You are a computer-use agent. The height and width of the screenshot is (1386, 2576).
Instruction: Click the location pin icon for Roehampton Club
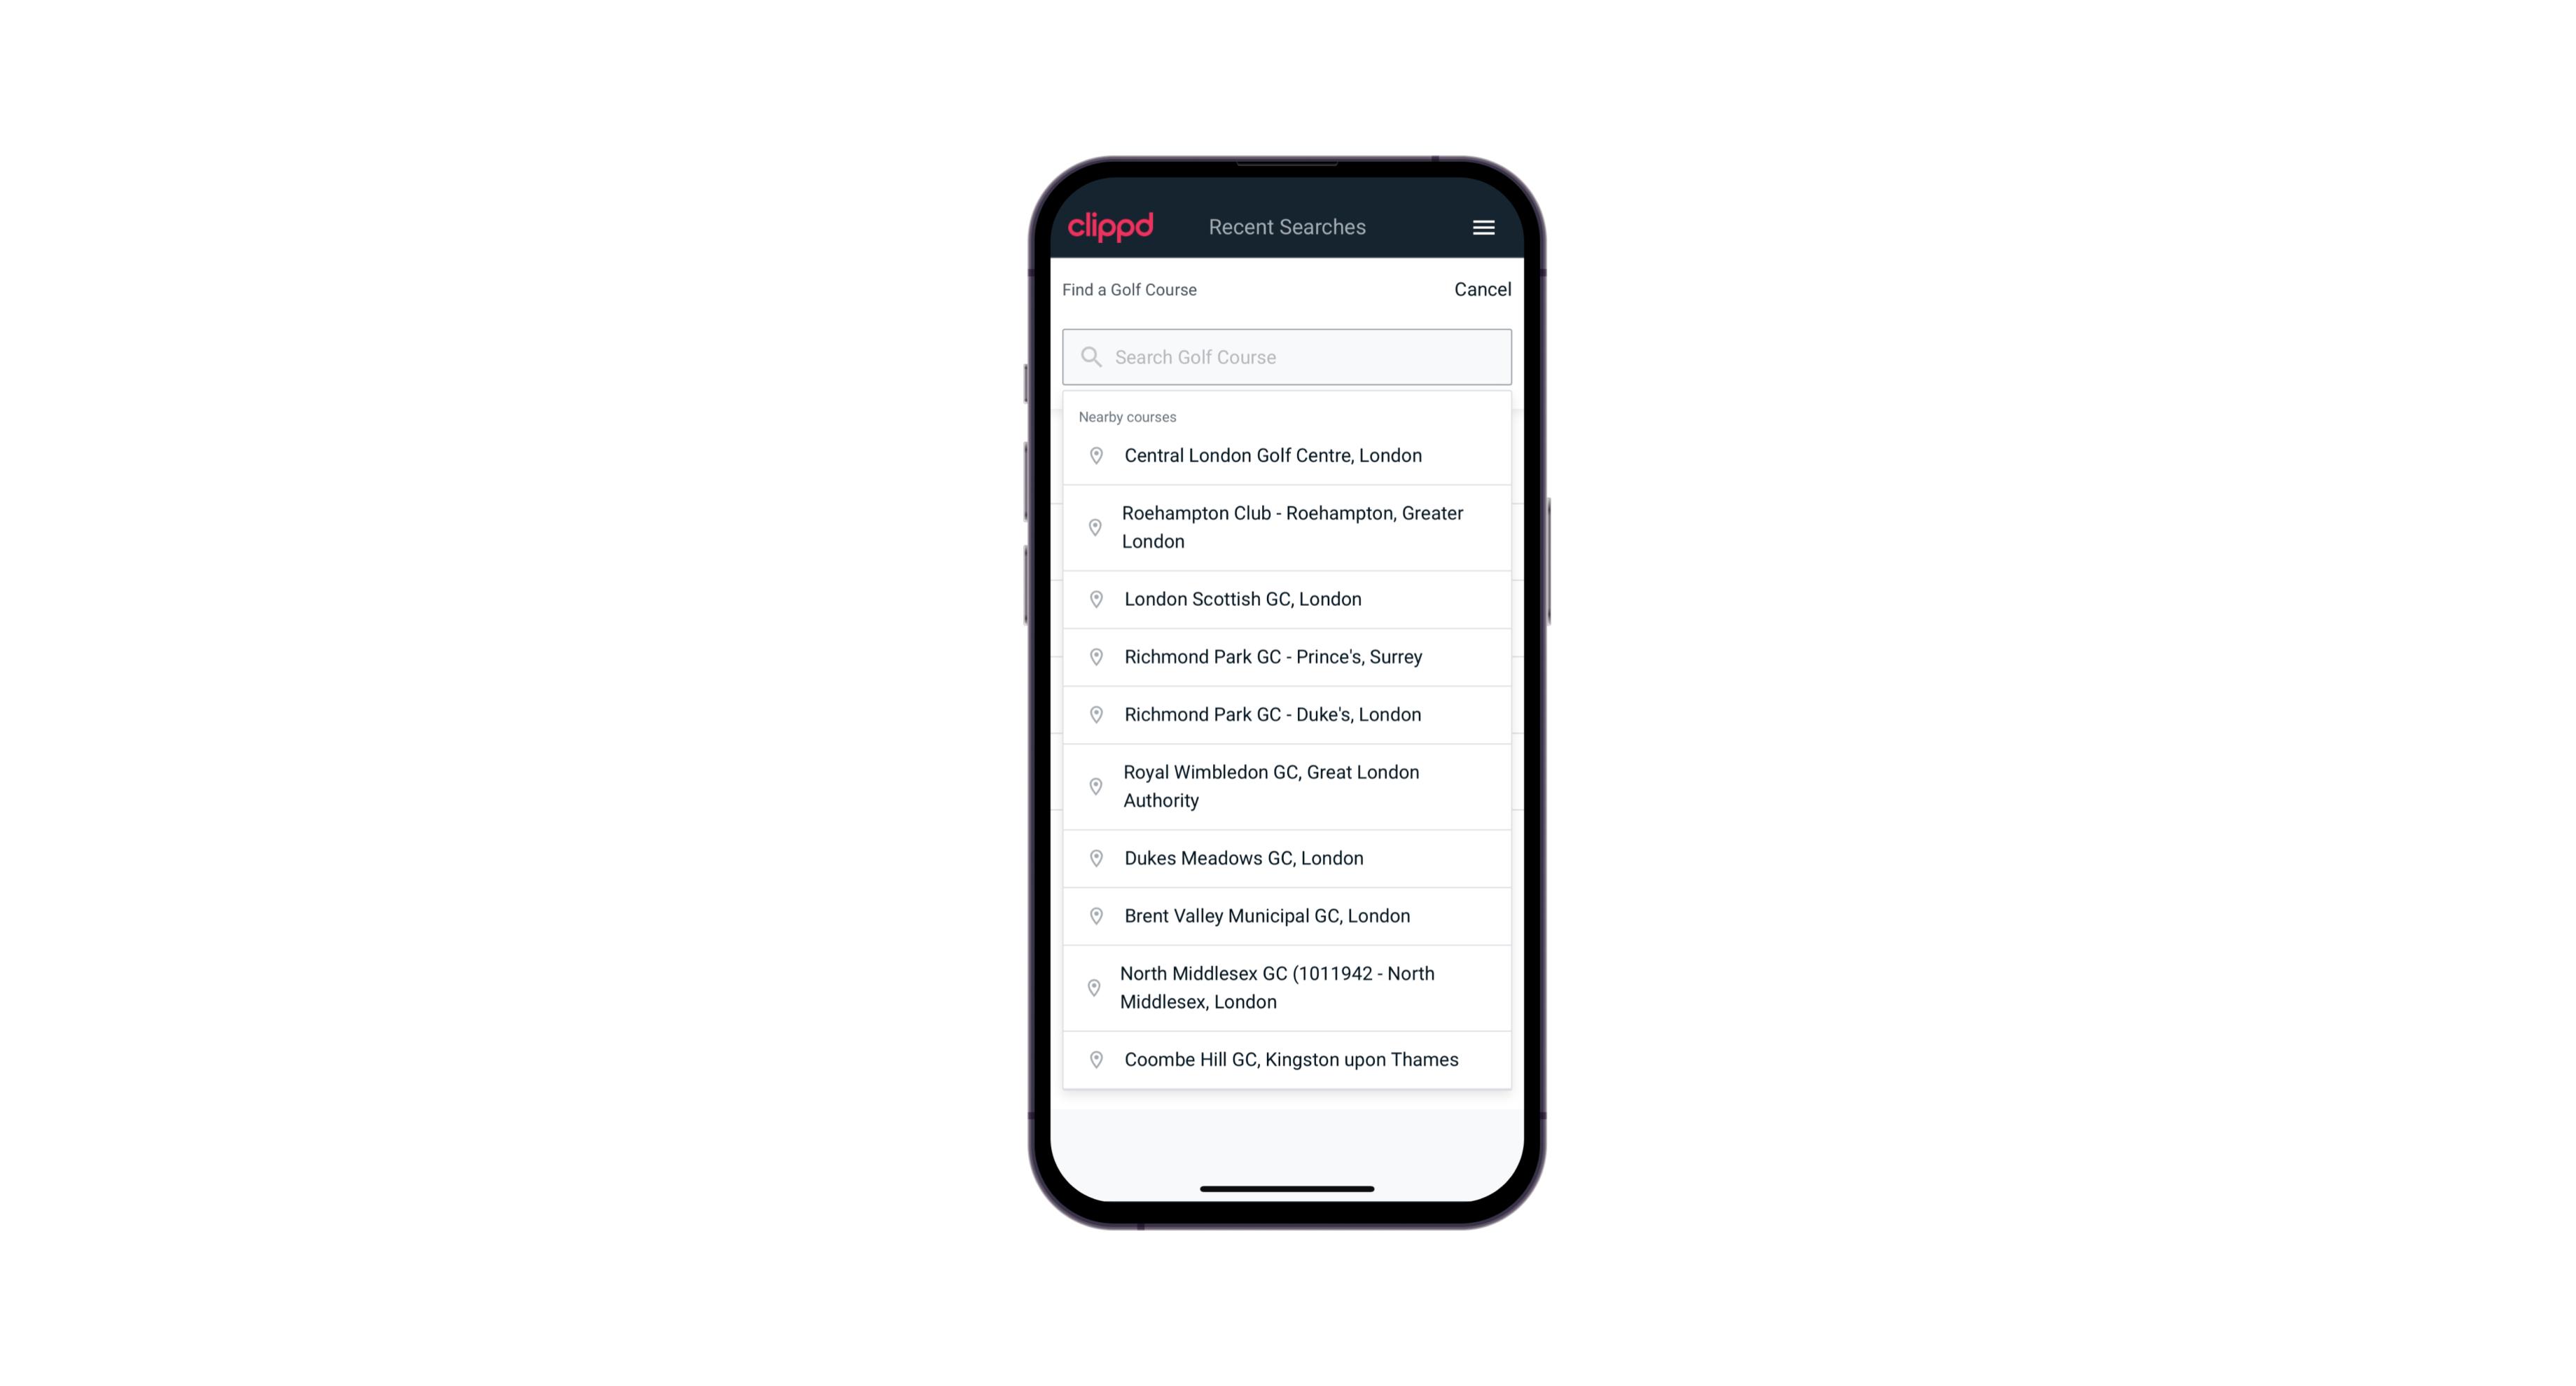coord(1093,527)
